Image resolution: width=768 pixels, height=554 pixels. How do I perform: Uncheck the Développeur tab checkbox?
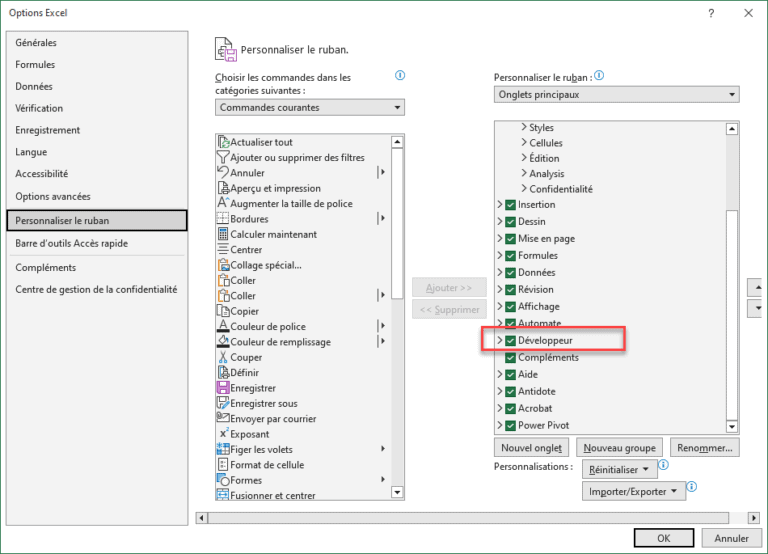[x=510, y=341]
